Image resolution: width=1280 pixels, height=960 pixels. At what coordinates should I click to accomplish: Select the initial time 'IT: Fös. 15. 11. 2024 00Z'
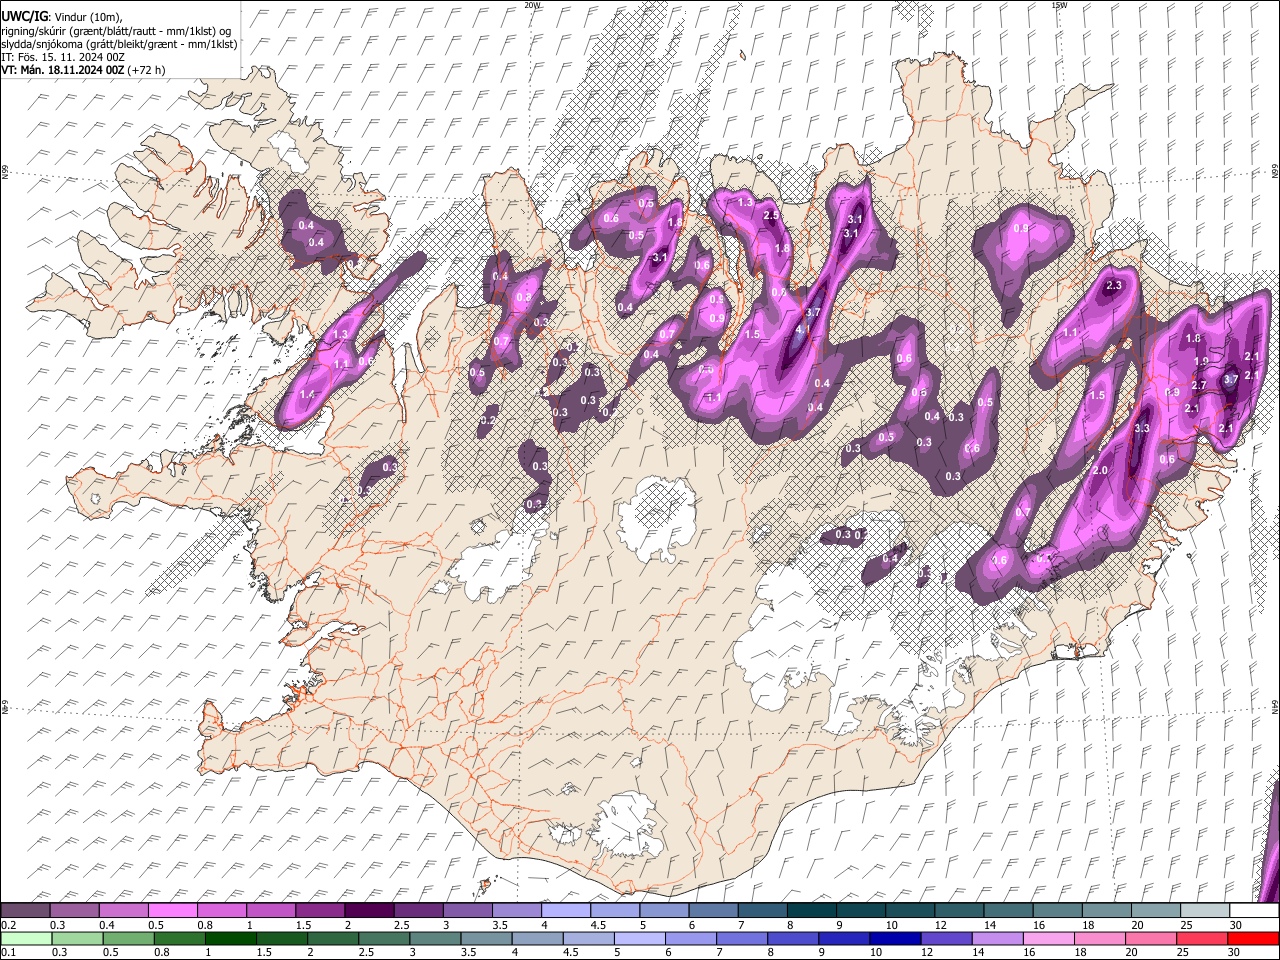click(x=62, y=57)
